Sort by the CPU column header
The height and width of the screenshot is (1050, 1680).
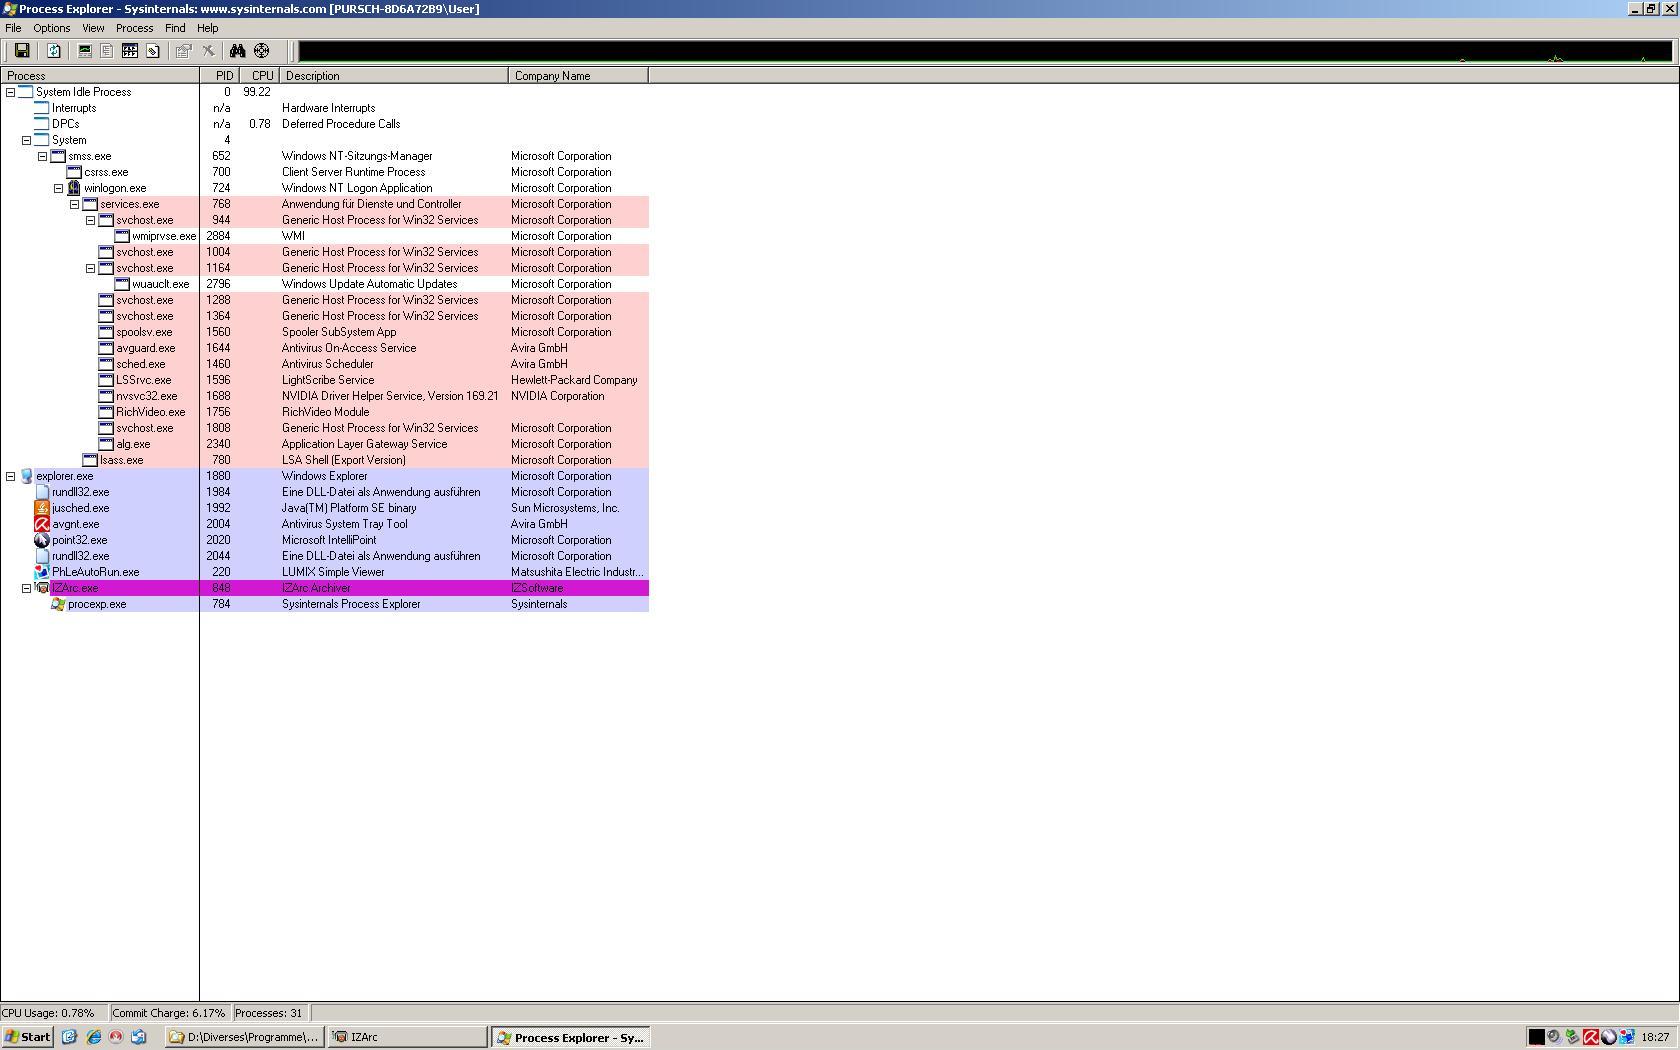[260, 76]
